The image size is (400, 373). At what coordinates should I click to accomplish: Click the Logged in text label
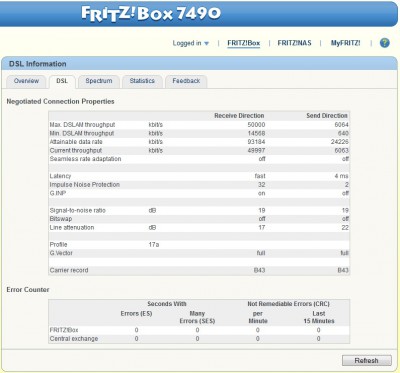coord(187,43)
